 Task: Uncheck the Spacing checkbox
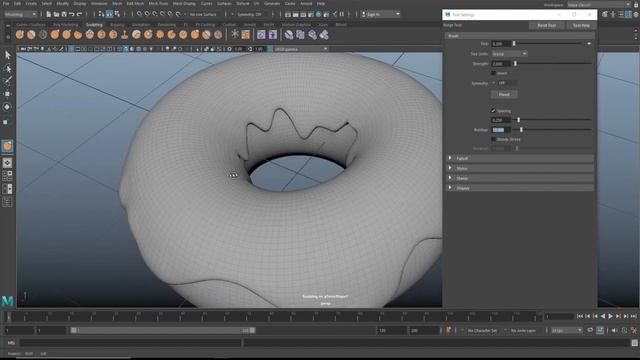(x=493, y=111)
